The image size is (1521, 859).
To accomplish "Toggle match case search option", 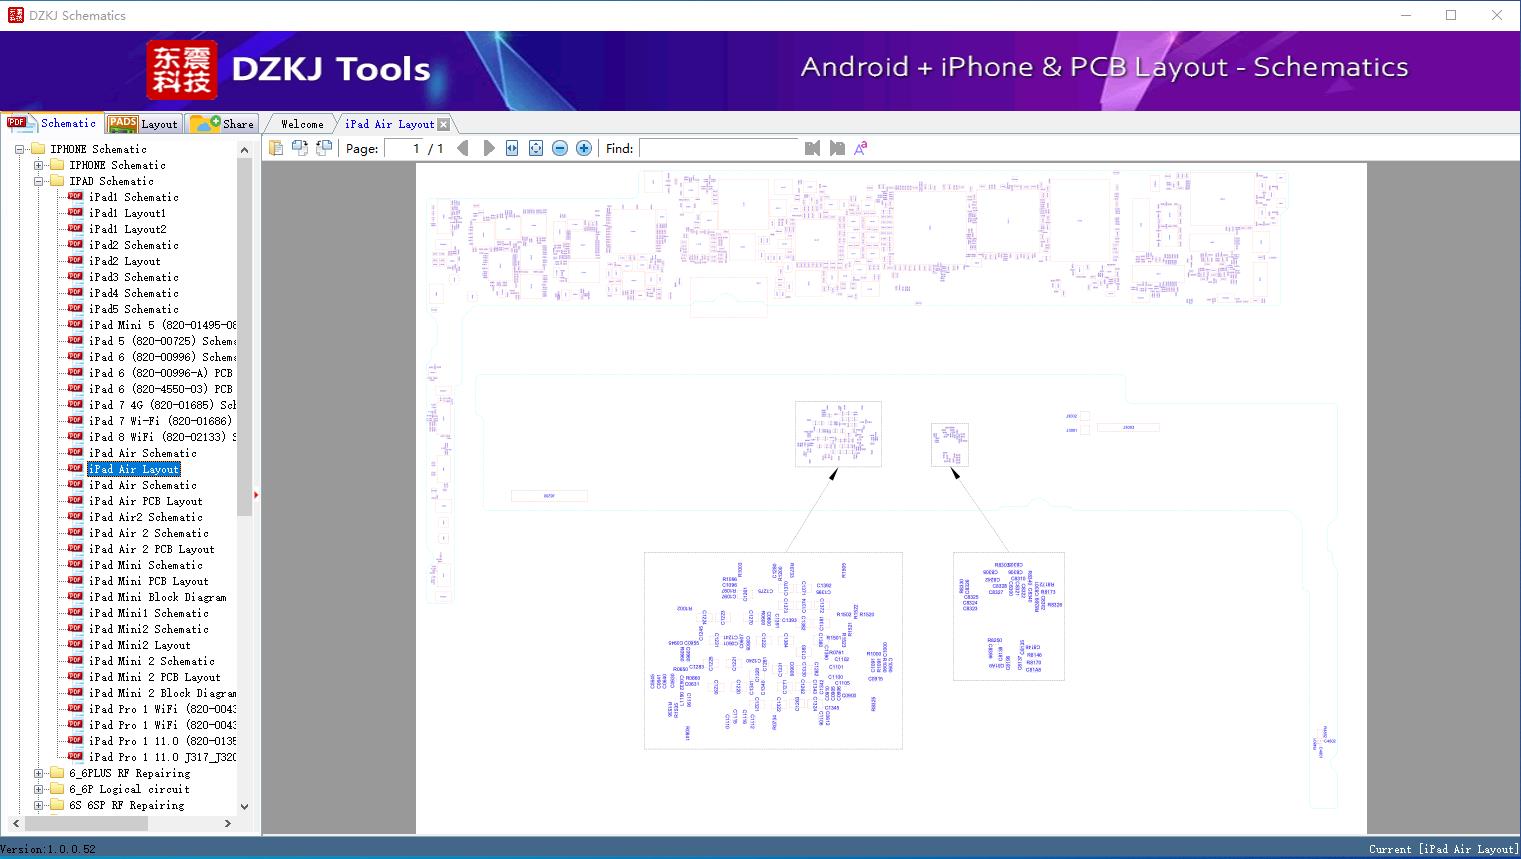I will pos(861,148).
